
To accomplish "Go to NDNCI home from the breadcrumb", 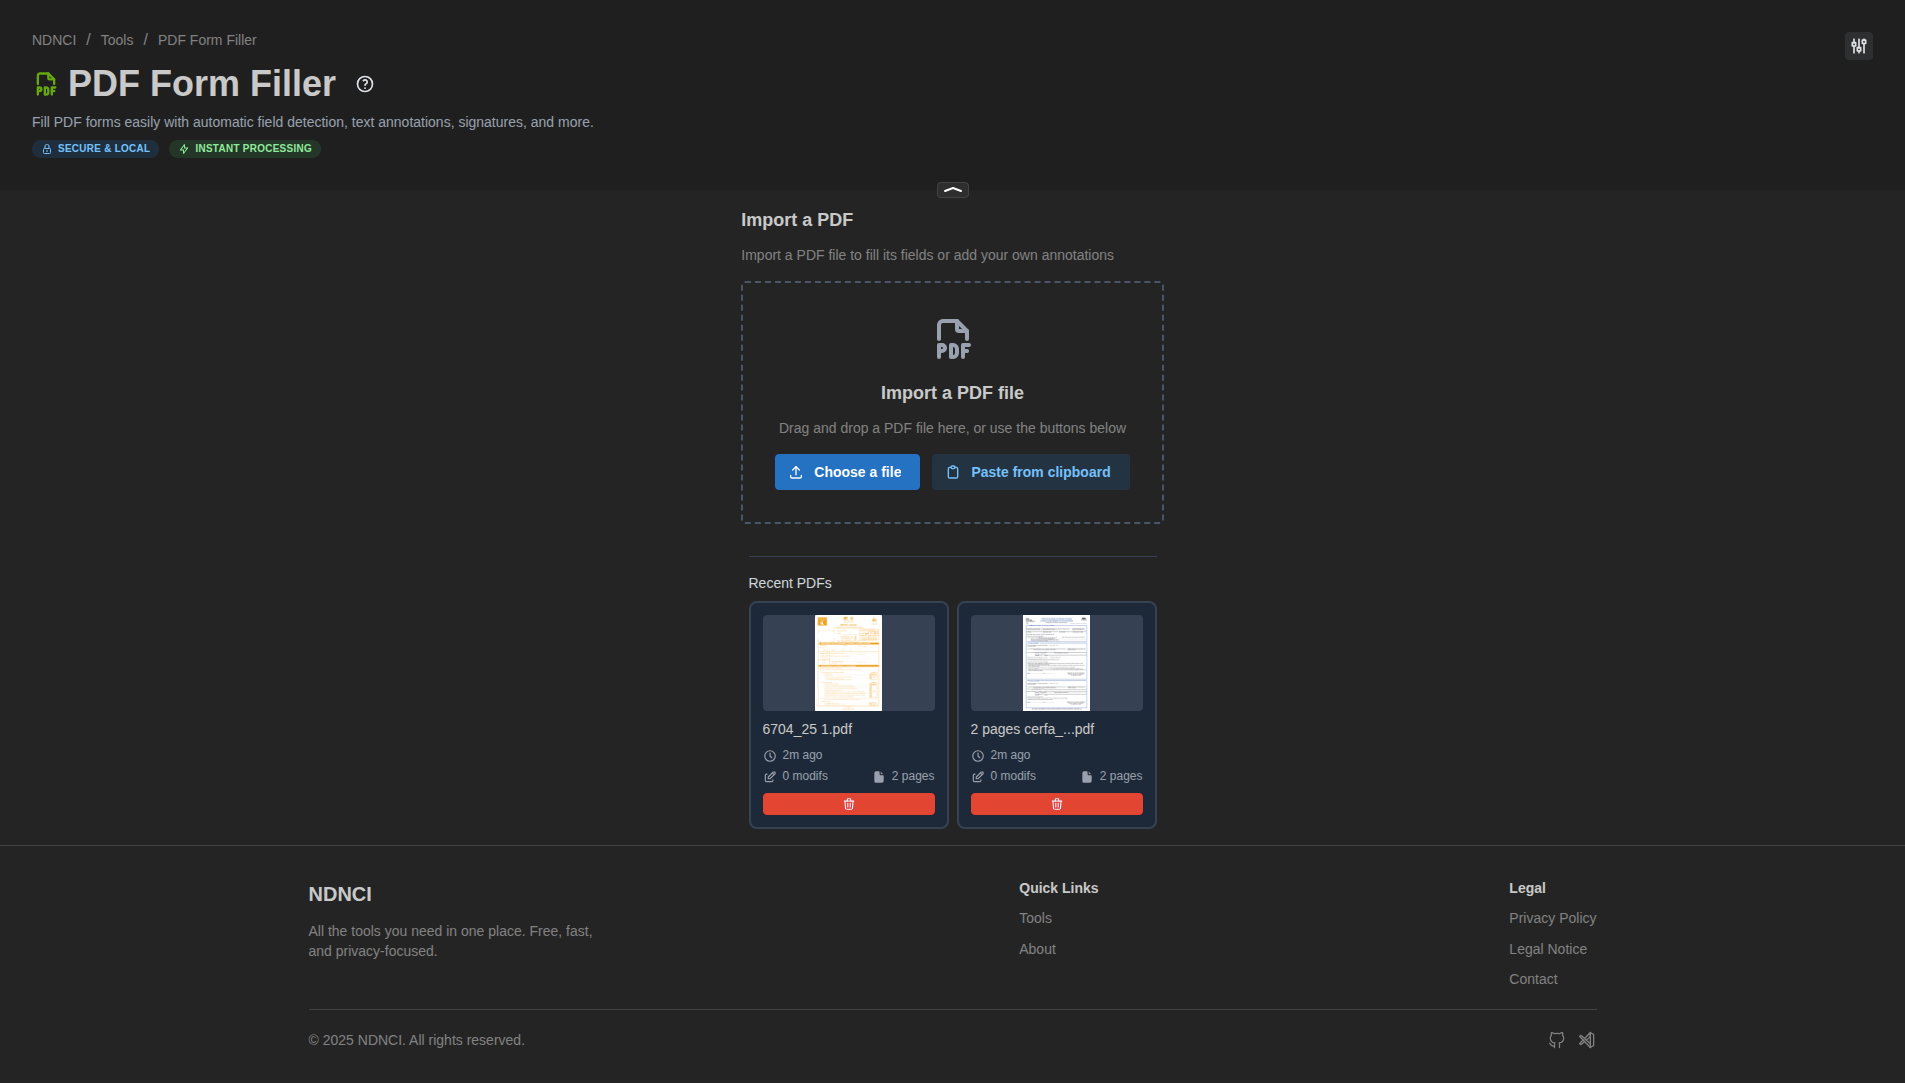I will point(54,40).
